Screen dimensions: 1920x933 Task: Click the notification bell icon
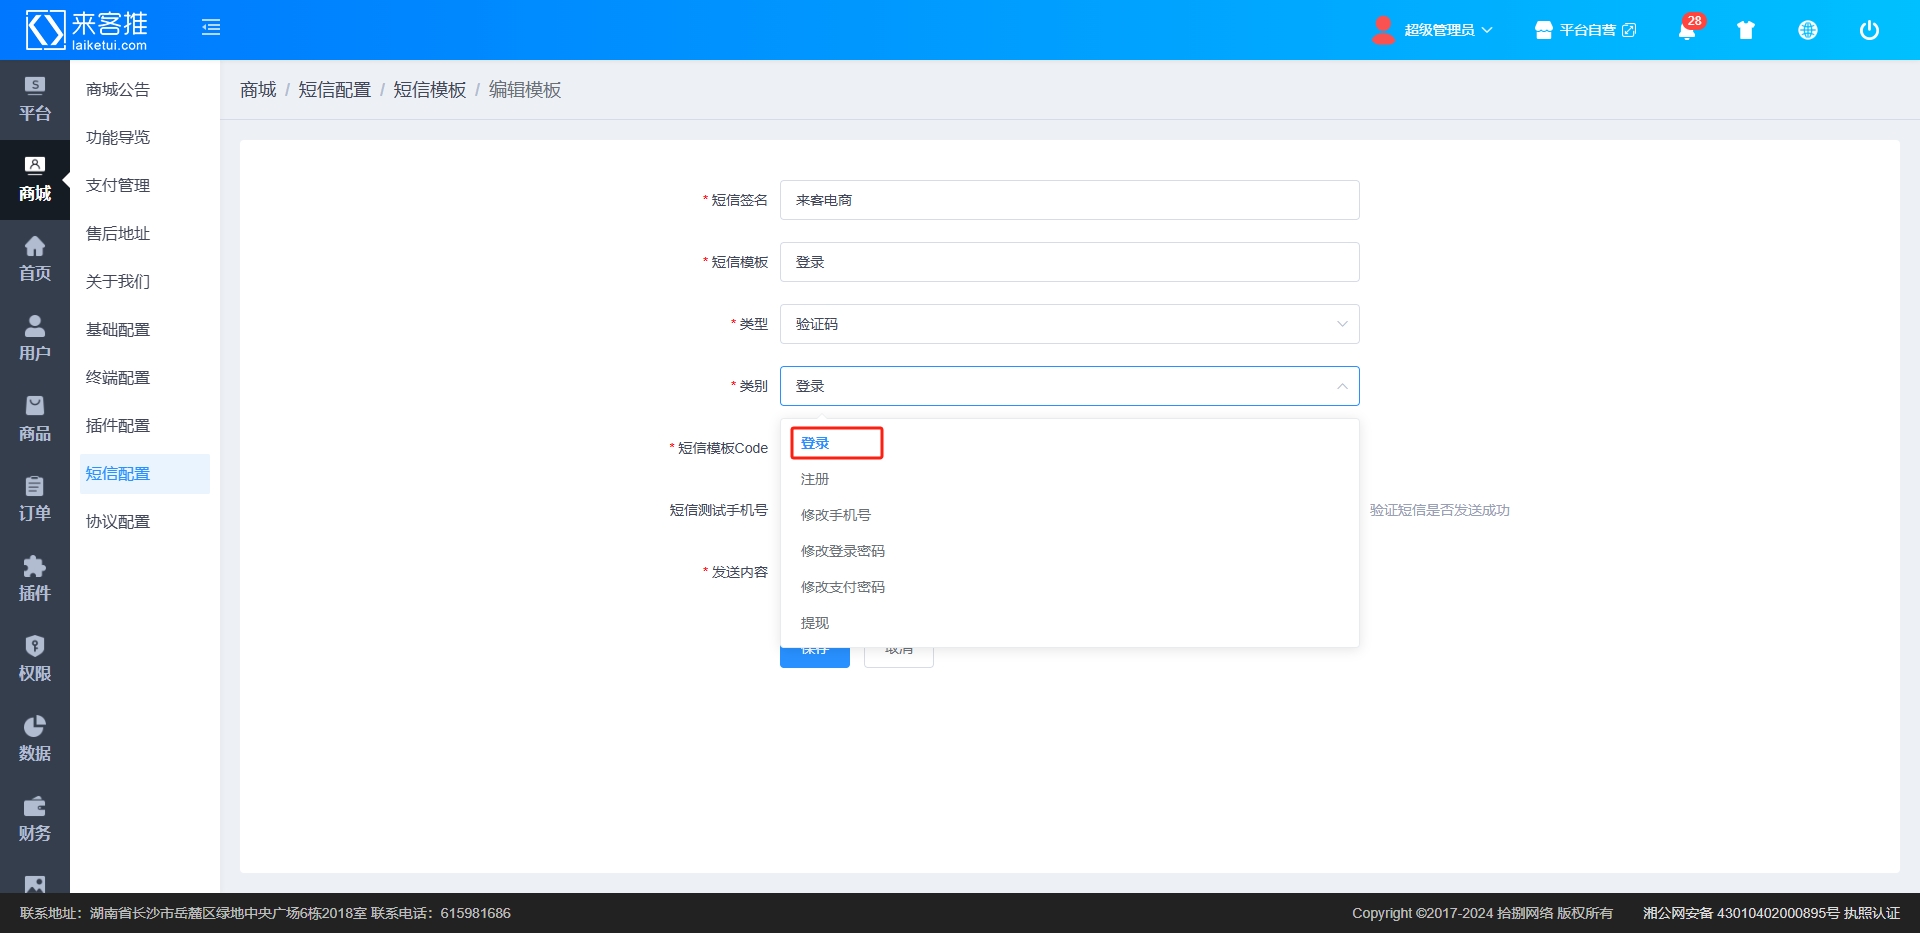tap(1686, 31)
